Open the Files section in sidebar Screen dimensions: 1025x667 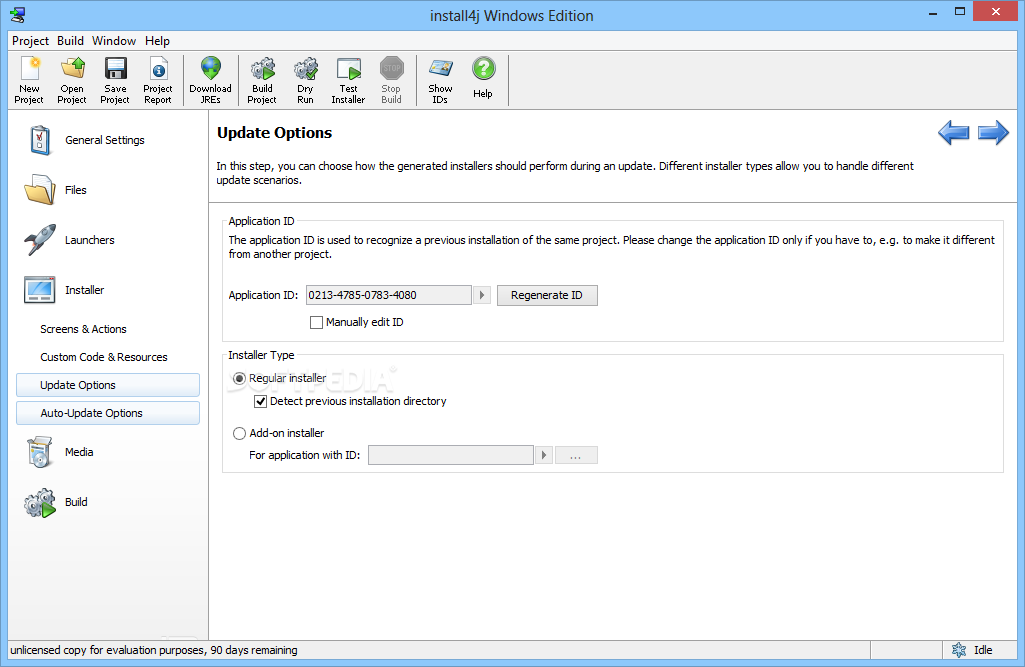click(56, 190)
